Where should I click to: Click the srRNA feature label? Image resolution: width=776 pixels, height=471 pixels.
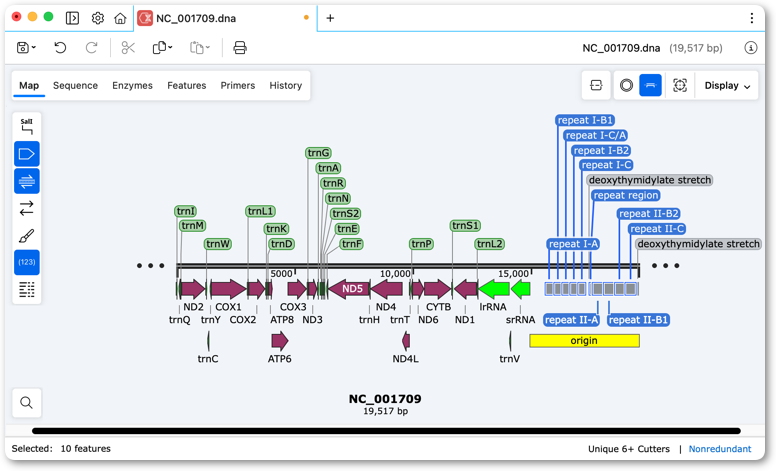point(520,320)
